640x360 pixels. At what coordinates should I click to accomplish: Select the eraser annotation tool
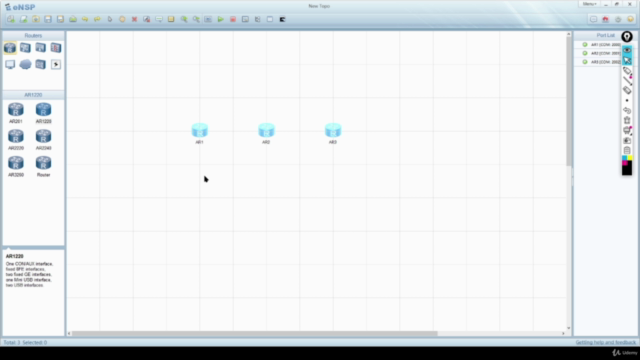(627, 90)
